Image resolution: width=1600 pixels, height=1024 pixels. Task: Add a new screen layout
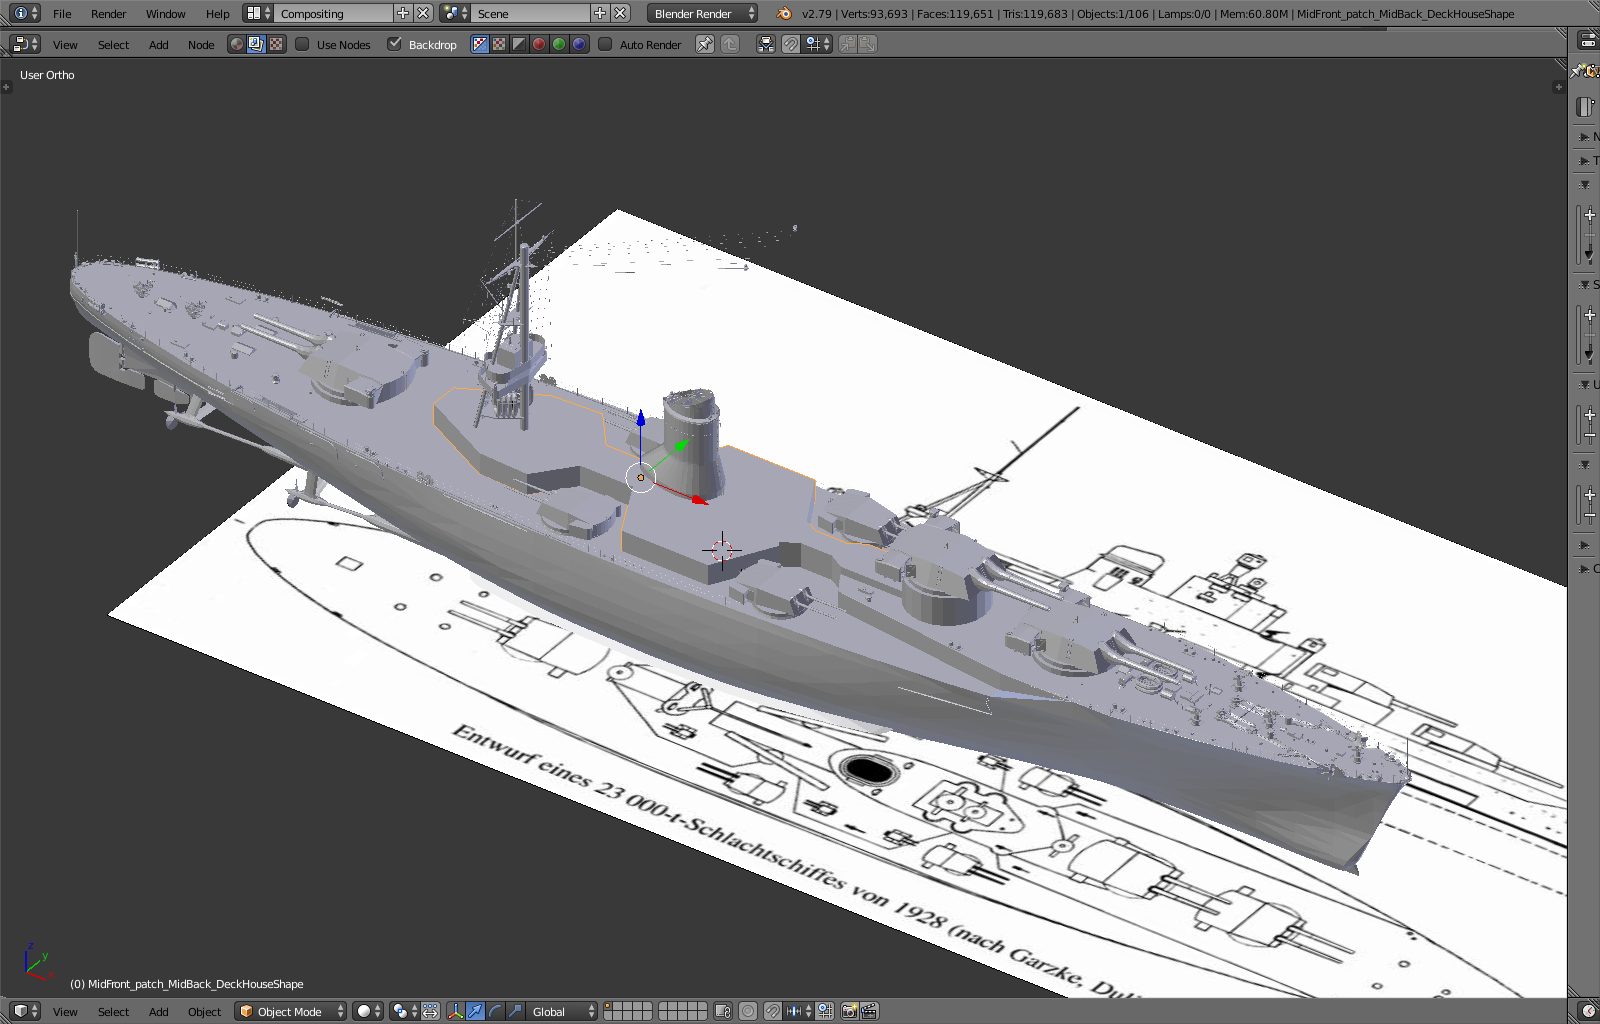403,13
